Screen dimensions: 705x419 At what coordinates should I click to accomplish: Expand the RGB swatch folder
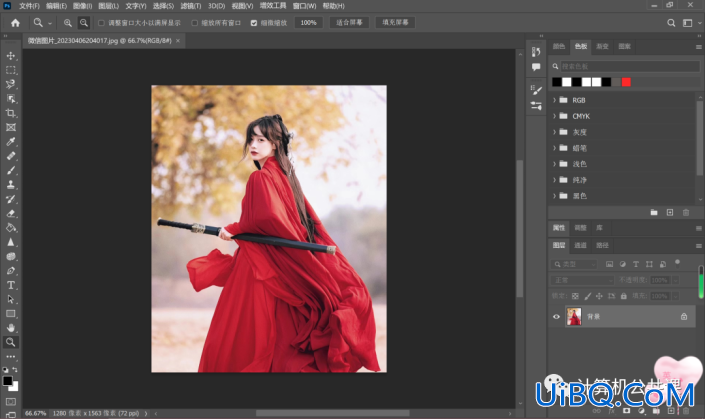click(554, 100)
